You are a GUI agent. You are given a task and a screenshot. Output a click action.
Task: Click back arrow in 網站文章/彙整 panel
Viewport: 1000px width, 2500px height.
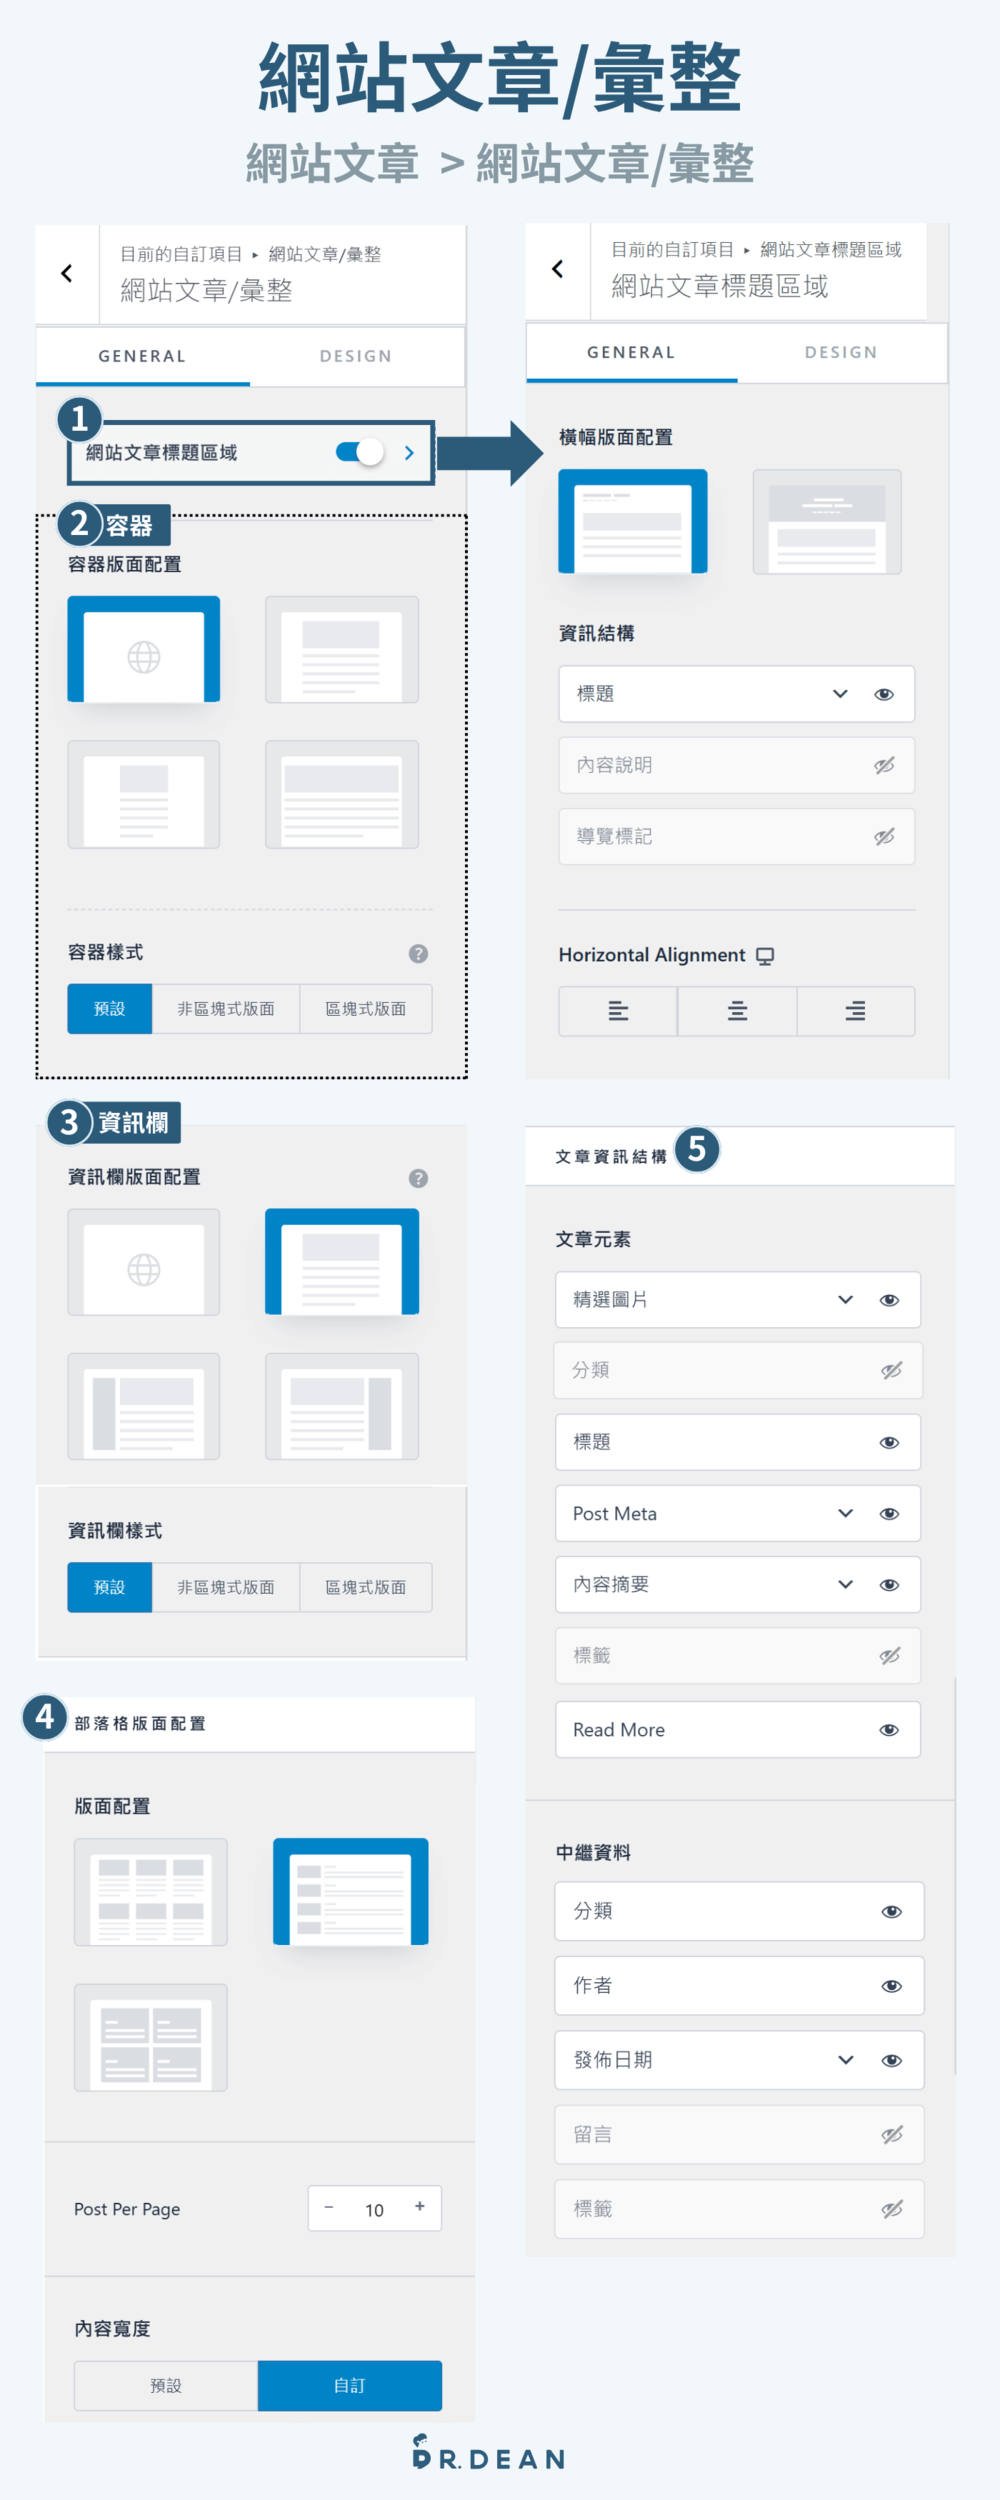(x=67, y=273)
